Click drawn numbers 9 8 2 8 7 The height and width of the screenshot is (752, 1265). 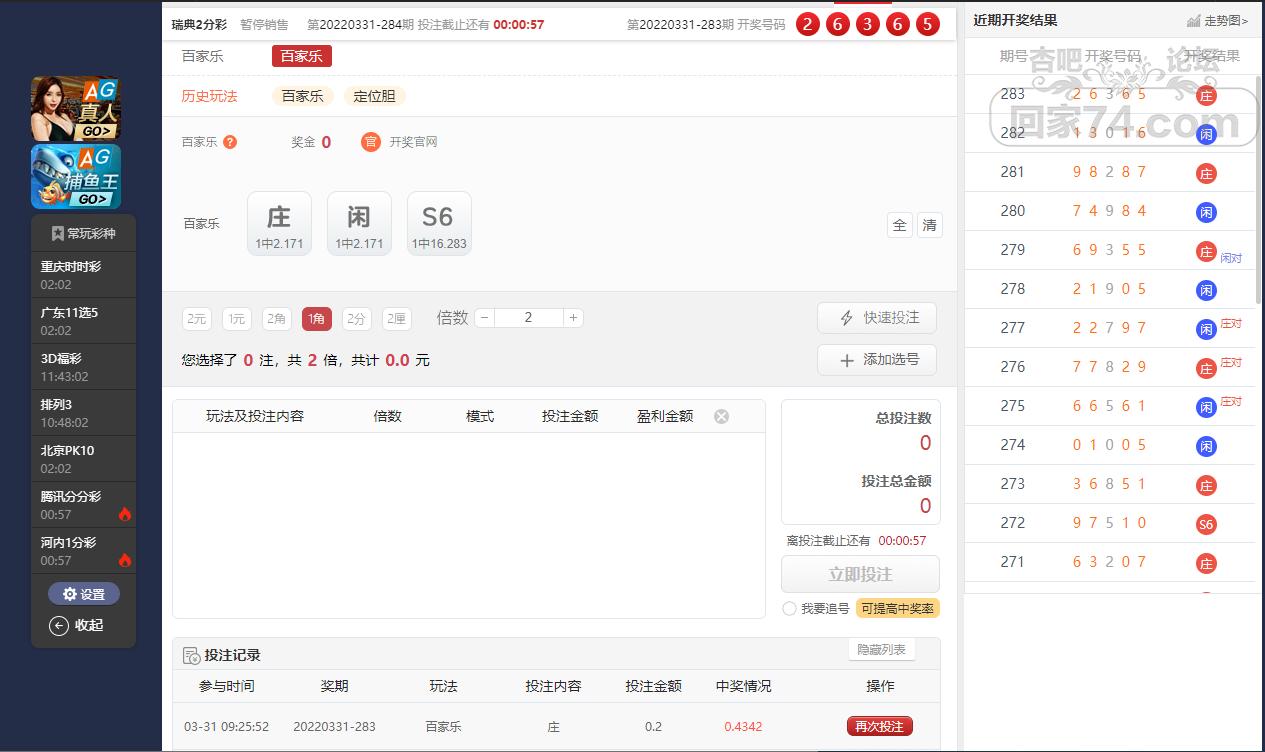[1109, 172]
